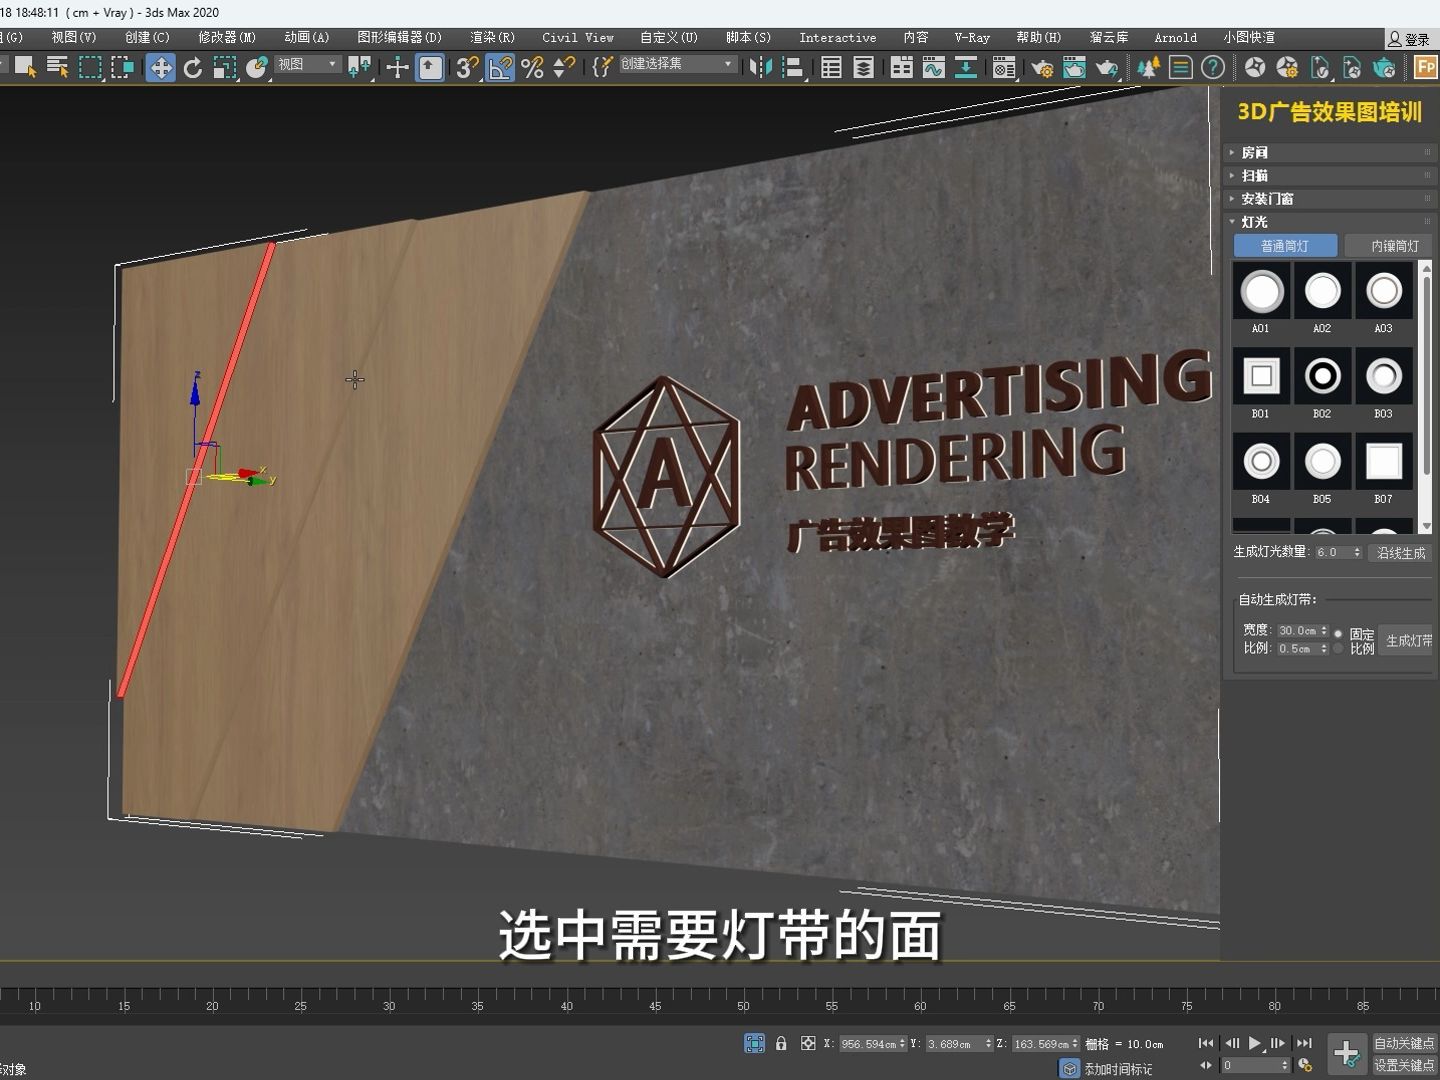Select downlight thumbnail B02

pos(1322,376)
